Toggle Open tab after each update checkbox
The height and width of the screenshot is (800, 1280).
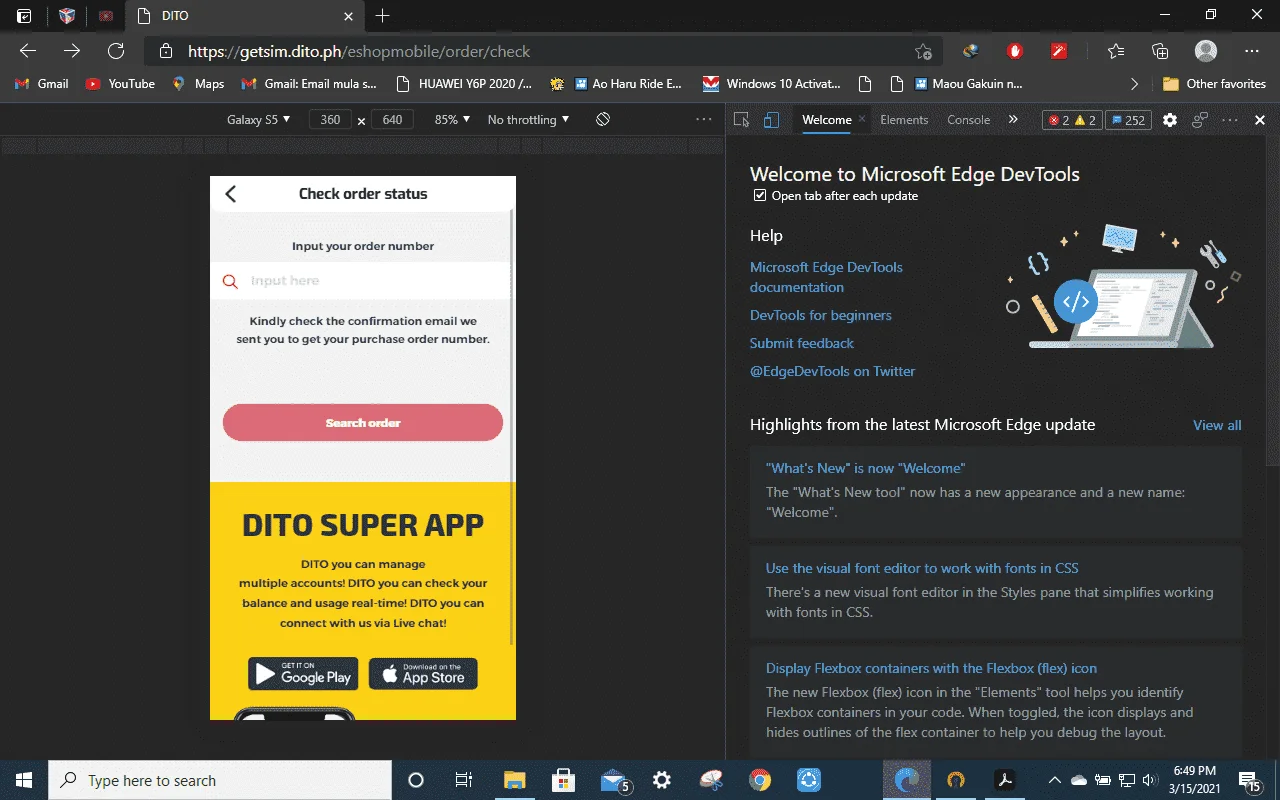coord(760,196)
